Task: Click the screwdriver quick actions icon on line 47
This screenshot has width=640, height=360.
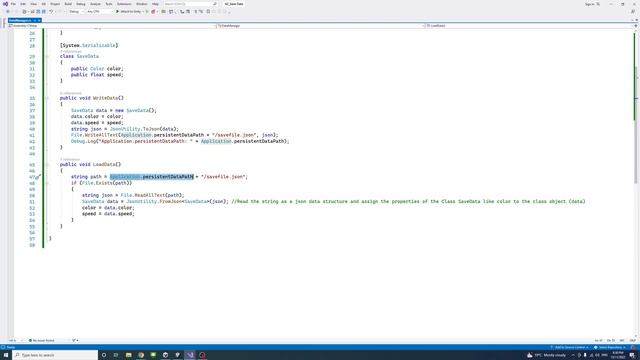Action: (38, 177)
